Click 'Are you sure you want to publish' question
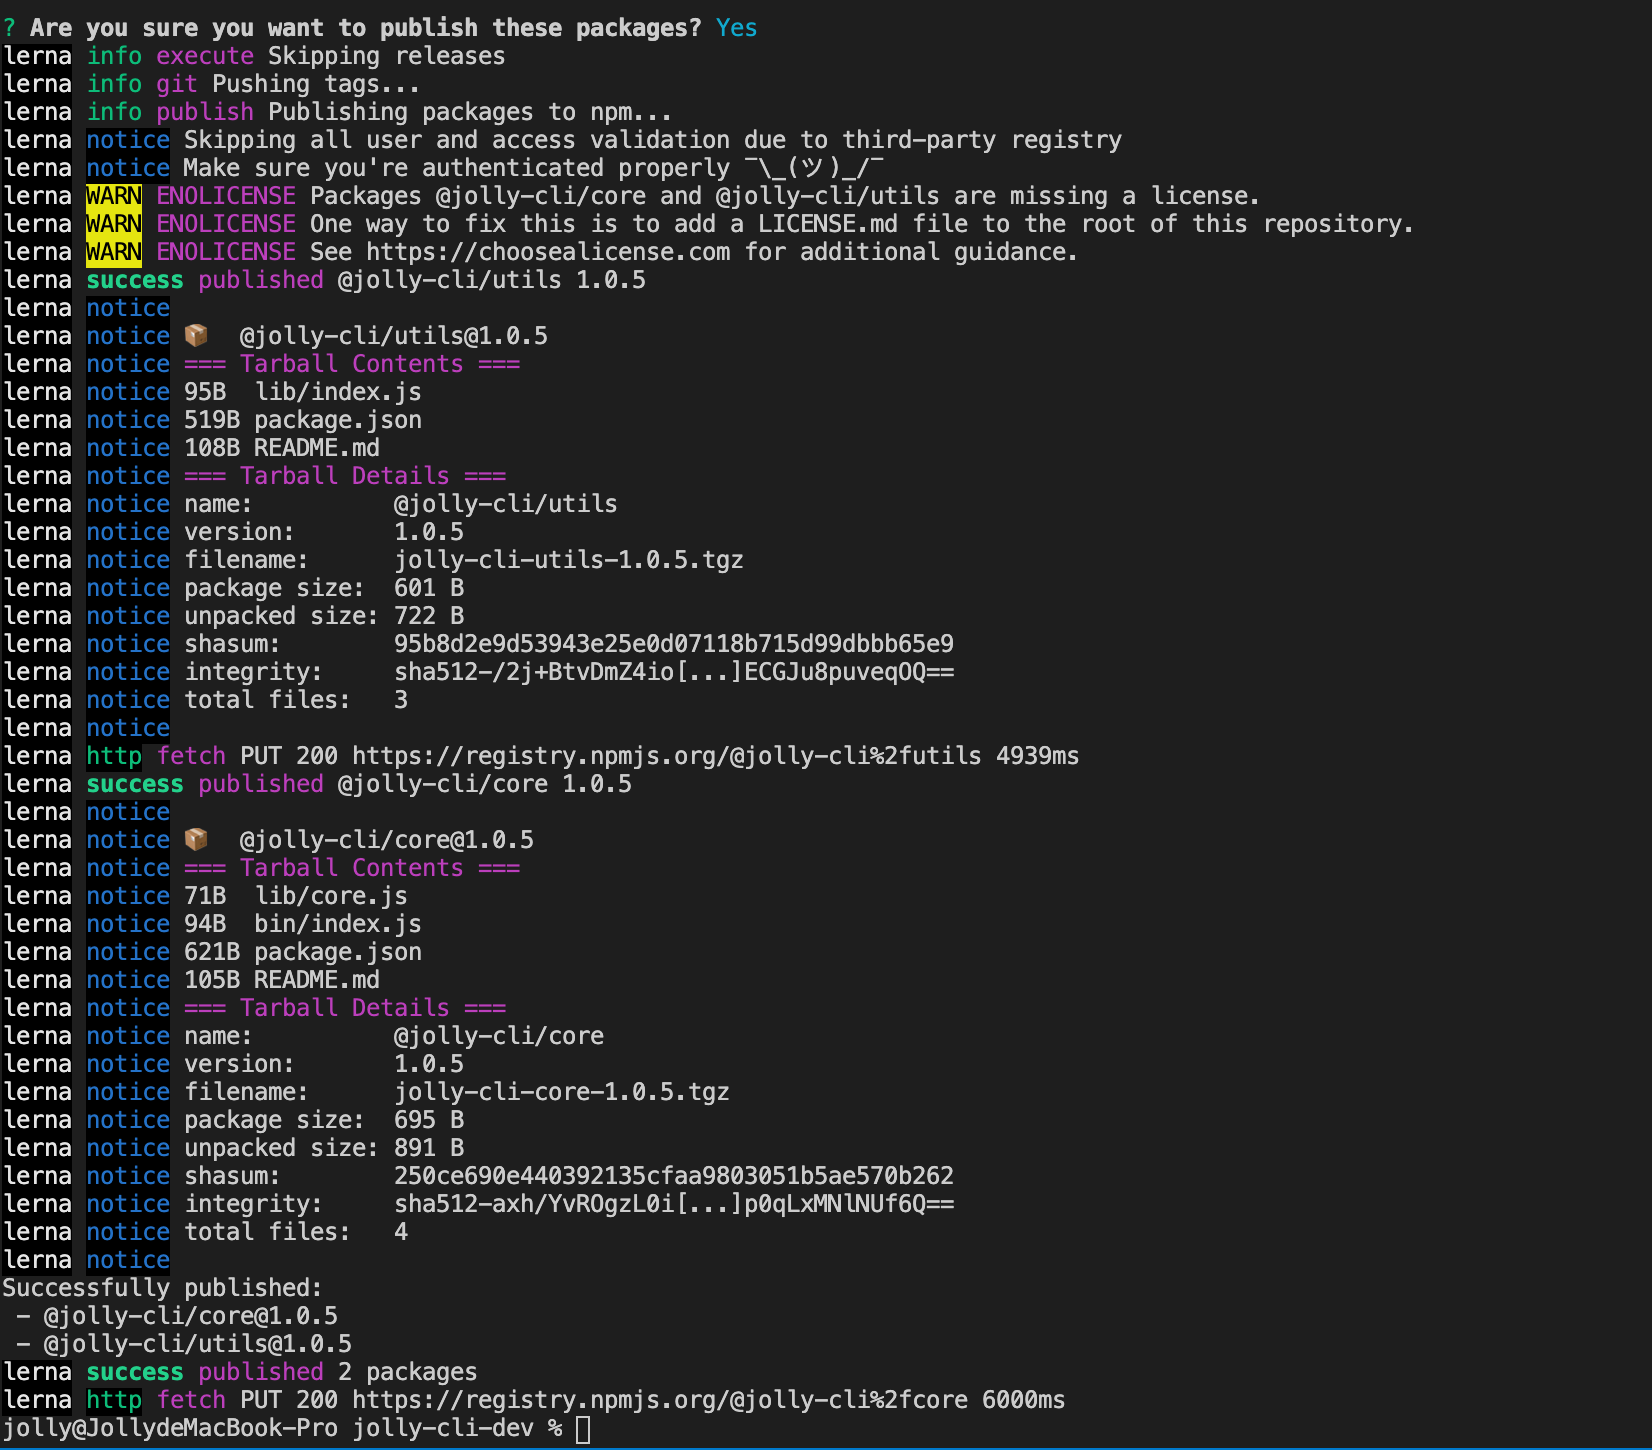This screenshot has width=1652, height=1450. pos(366,28)
